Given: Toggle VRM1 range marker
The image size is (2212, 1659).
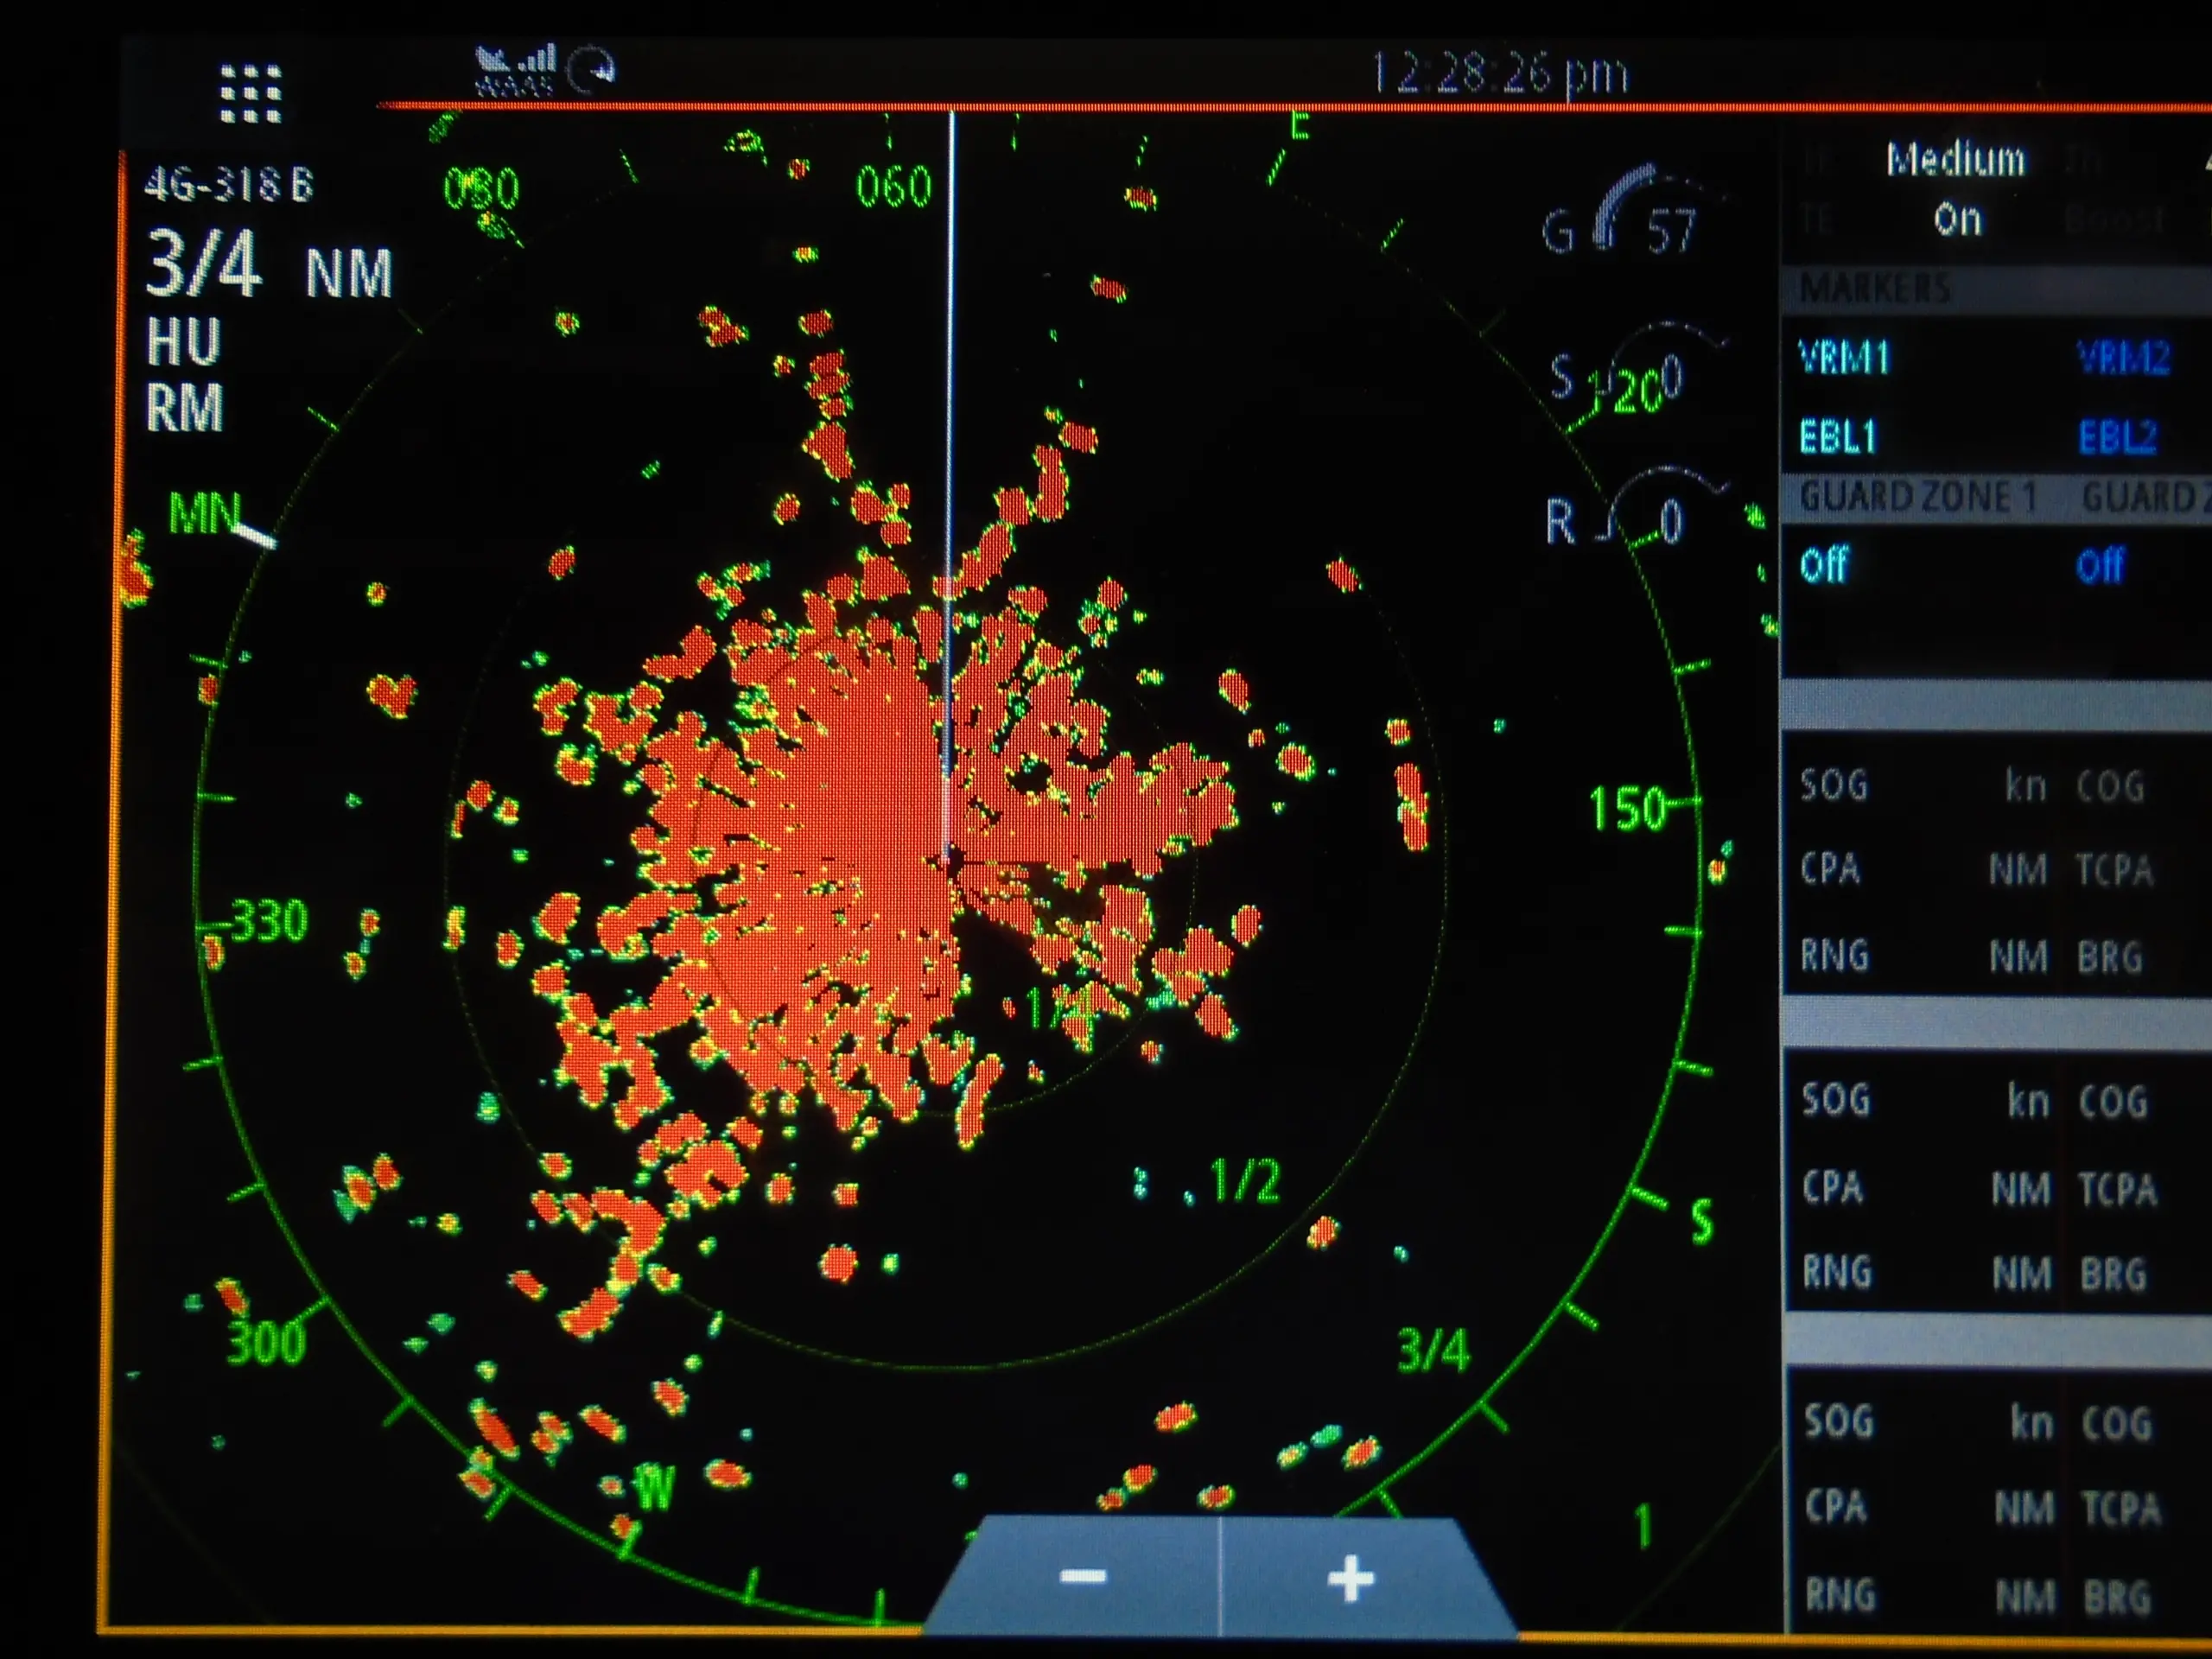Looking at the screenshot, I should click(x=1844, y=357).
